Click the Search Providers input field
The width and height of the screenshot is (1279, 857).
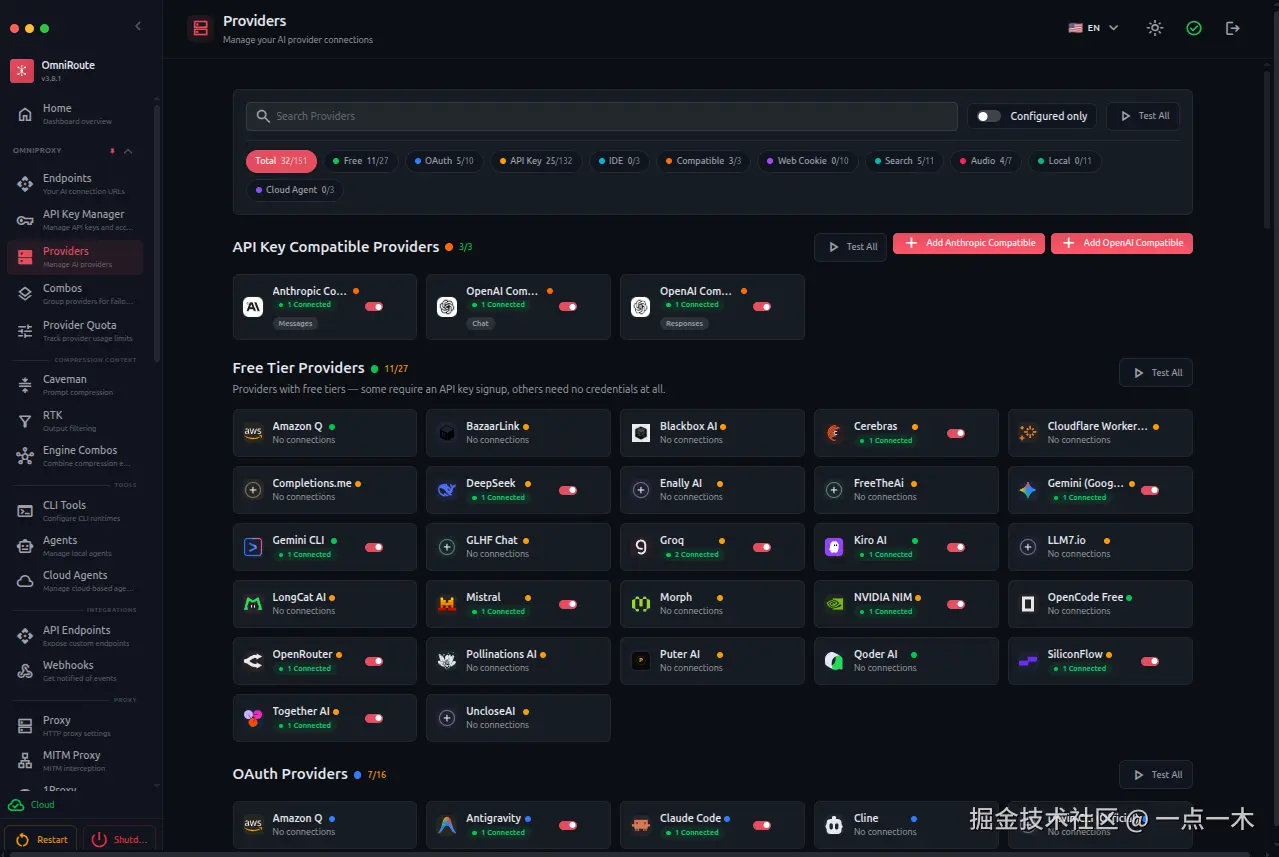pos(602,116)
